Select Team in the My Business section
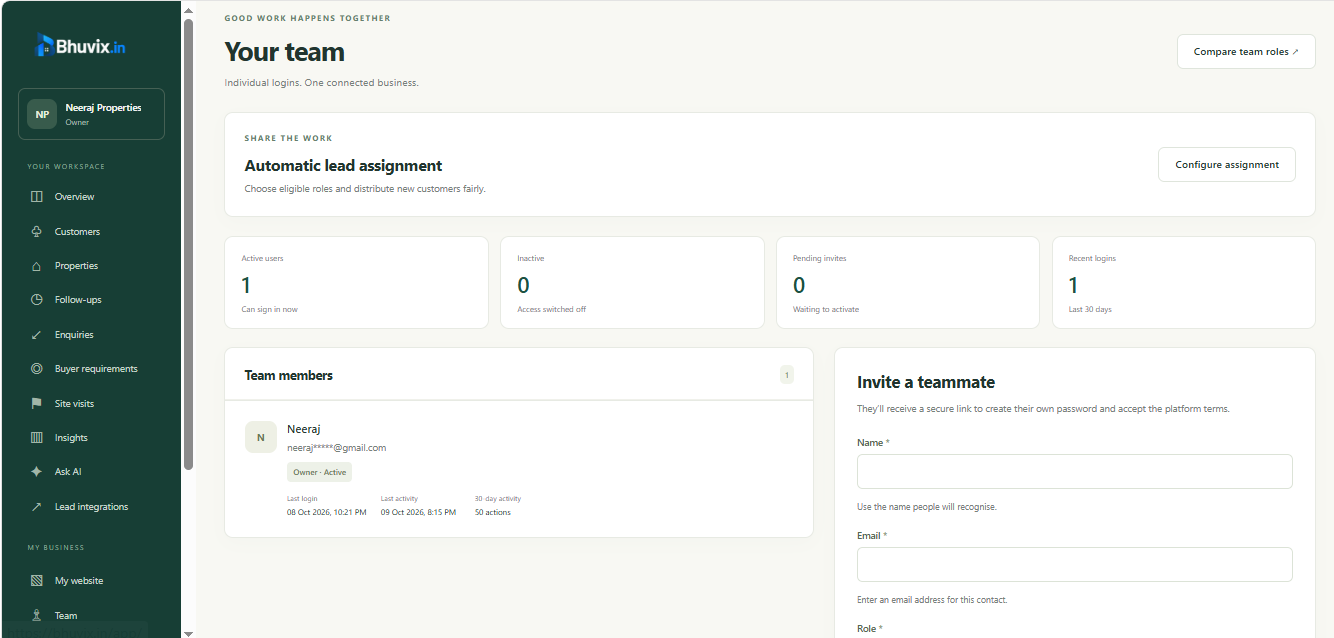Image resolution: width=1334 pixels, height=638 pixels. (x=91, y=616)
